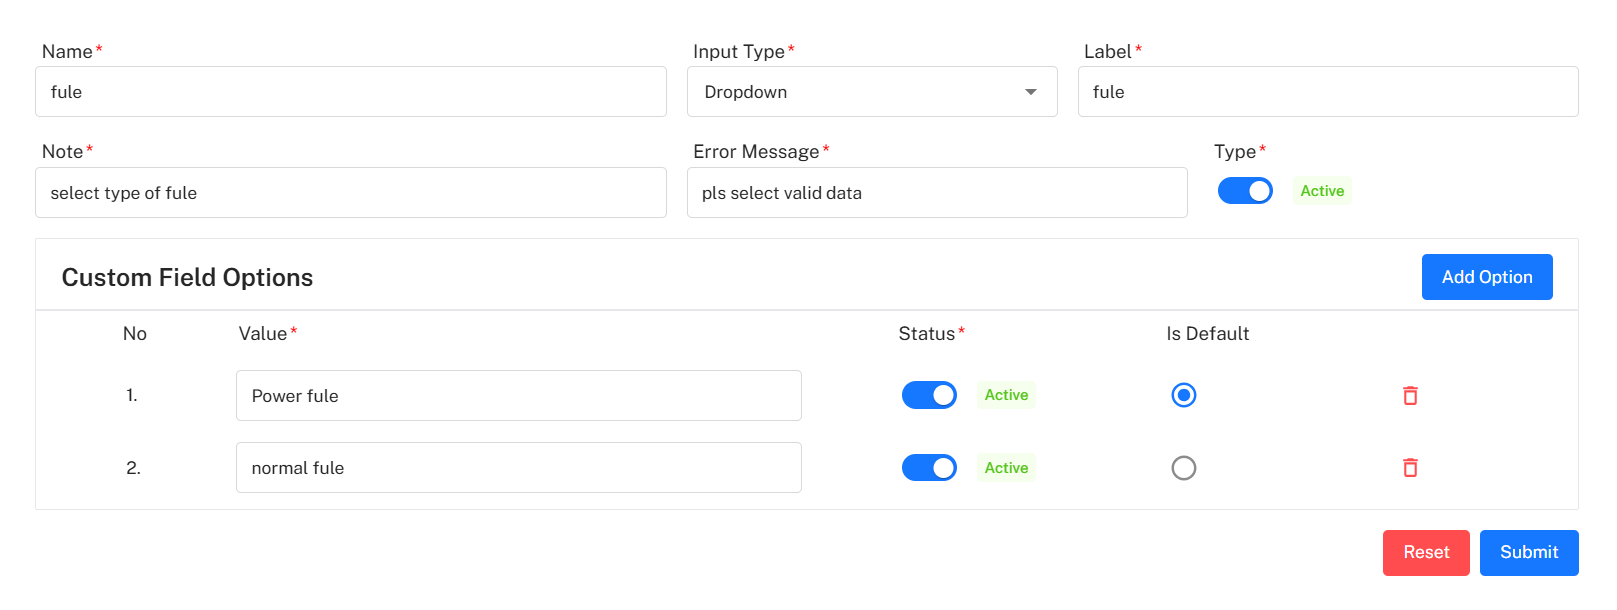
Task: Edit the Power fule value field
Action: tap(518, 395)
